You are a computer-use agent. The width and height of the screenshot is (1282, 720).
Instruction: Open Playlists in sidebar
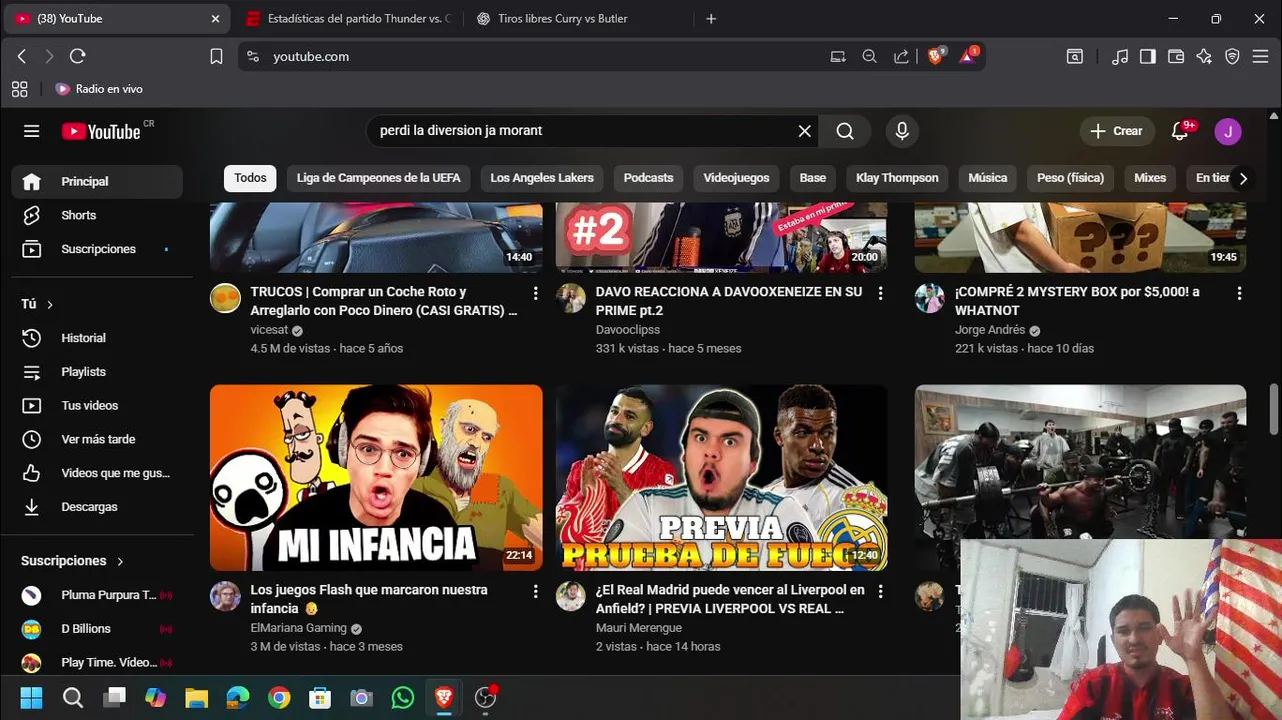point(97,372)
